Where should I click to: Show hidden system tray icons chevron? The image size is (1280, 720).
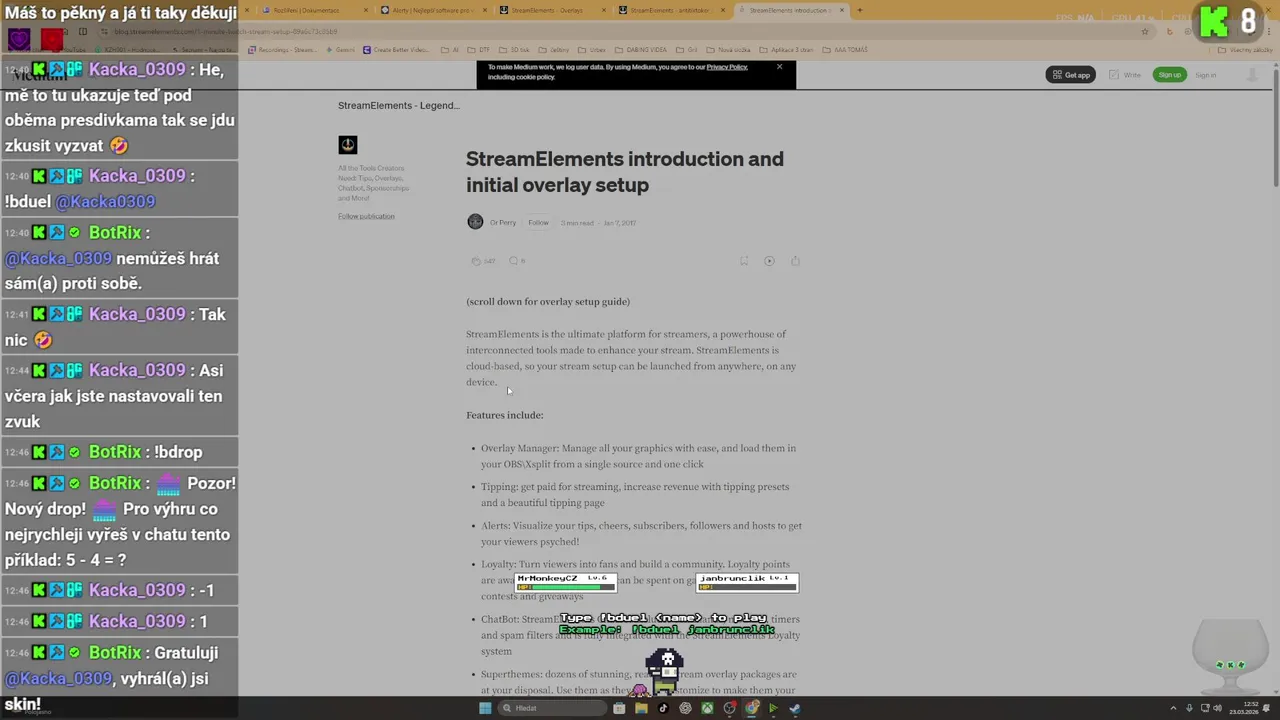[x=1175, y=708]
